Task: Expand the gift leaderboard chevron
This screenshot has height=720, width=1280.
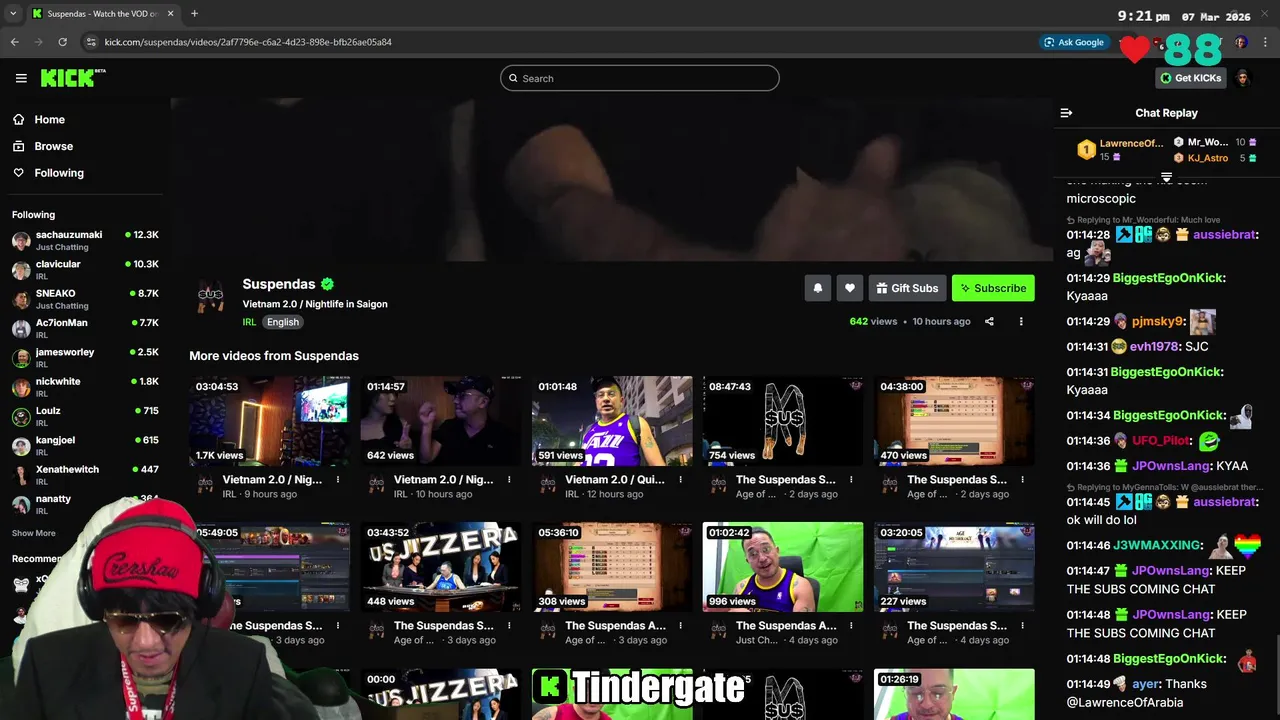Action: pos(1166,177)
